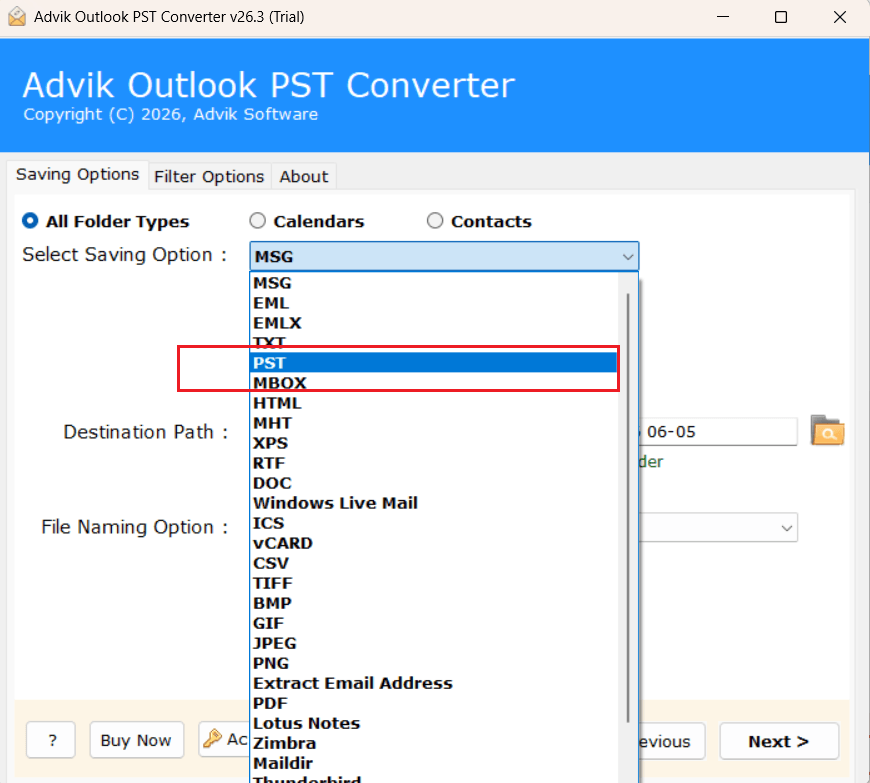Expand the File Naming Option dropdown
Screen dimensions: 870x783
tap(786, 528)
